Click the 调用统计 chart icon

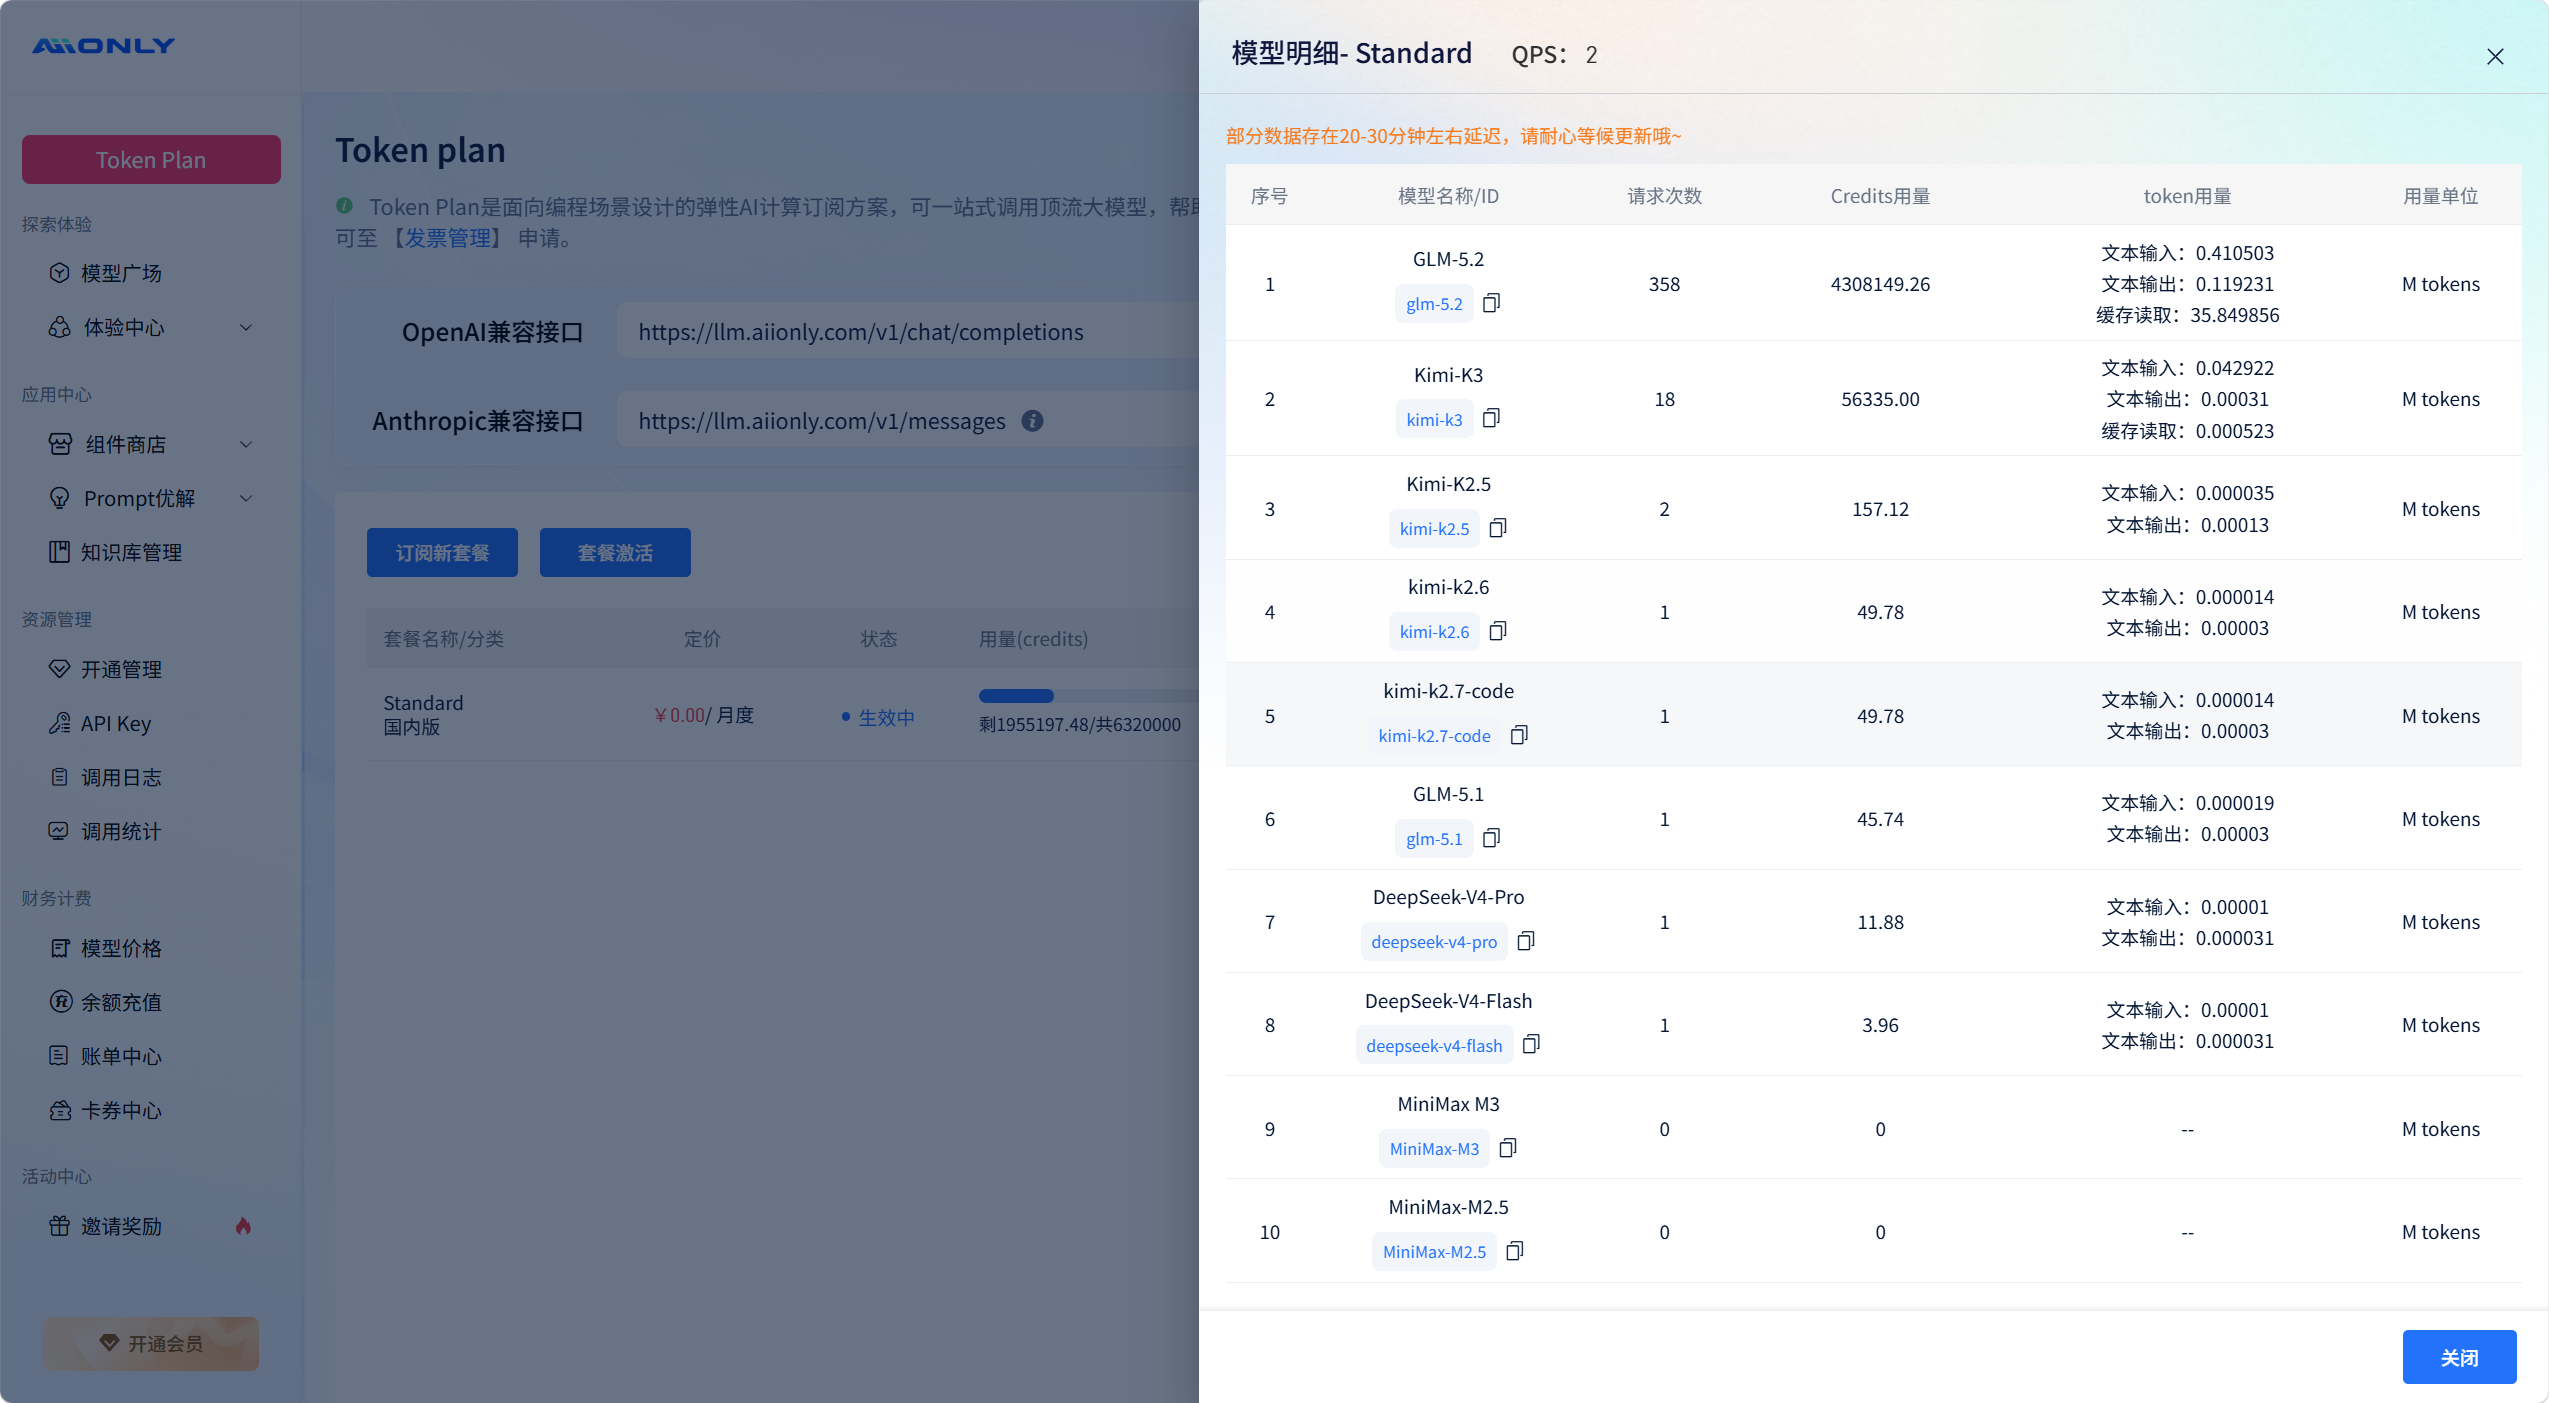tap(59, 831)
